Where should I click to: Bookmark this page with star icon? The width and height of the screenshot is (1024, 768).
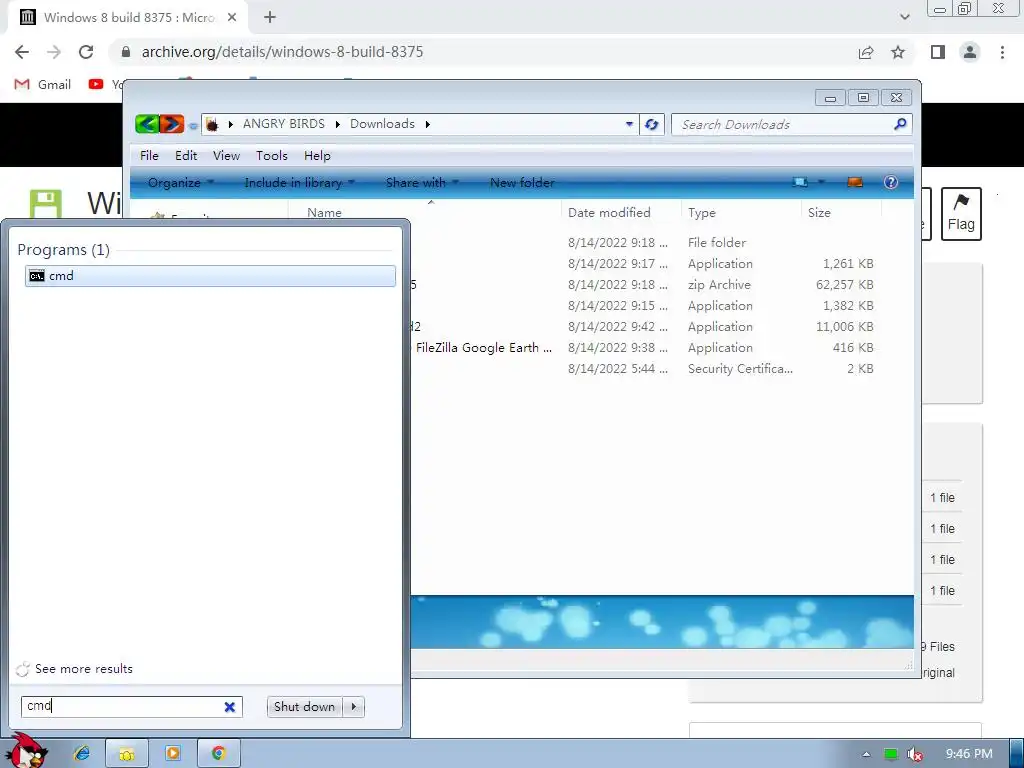click(x=898, y=52)
